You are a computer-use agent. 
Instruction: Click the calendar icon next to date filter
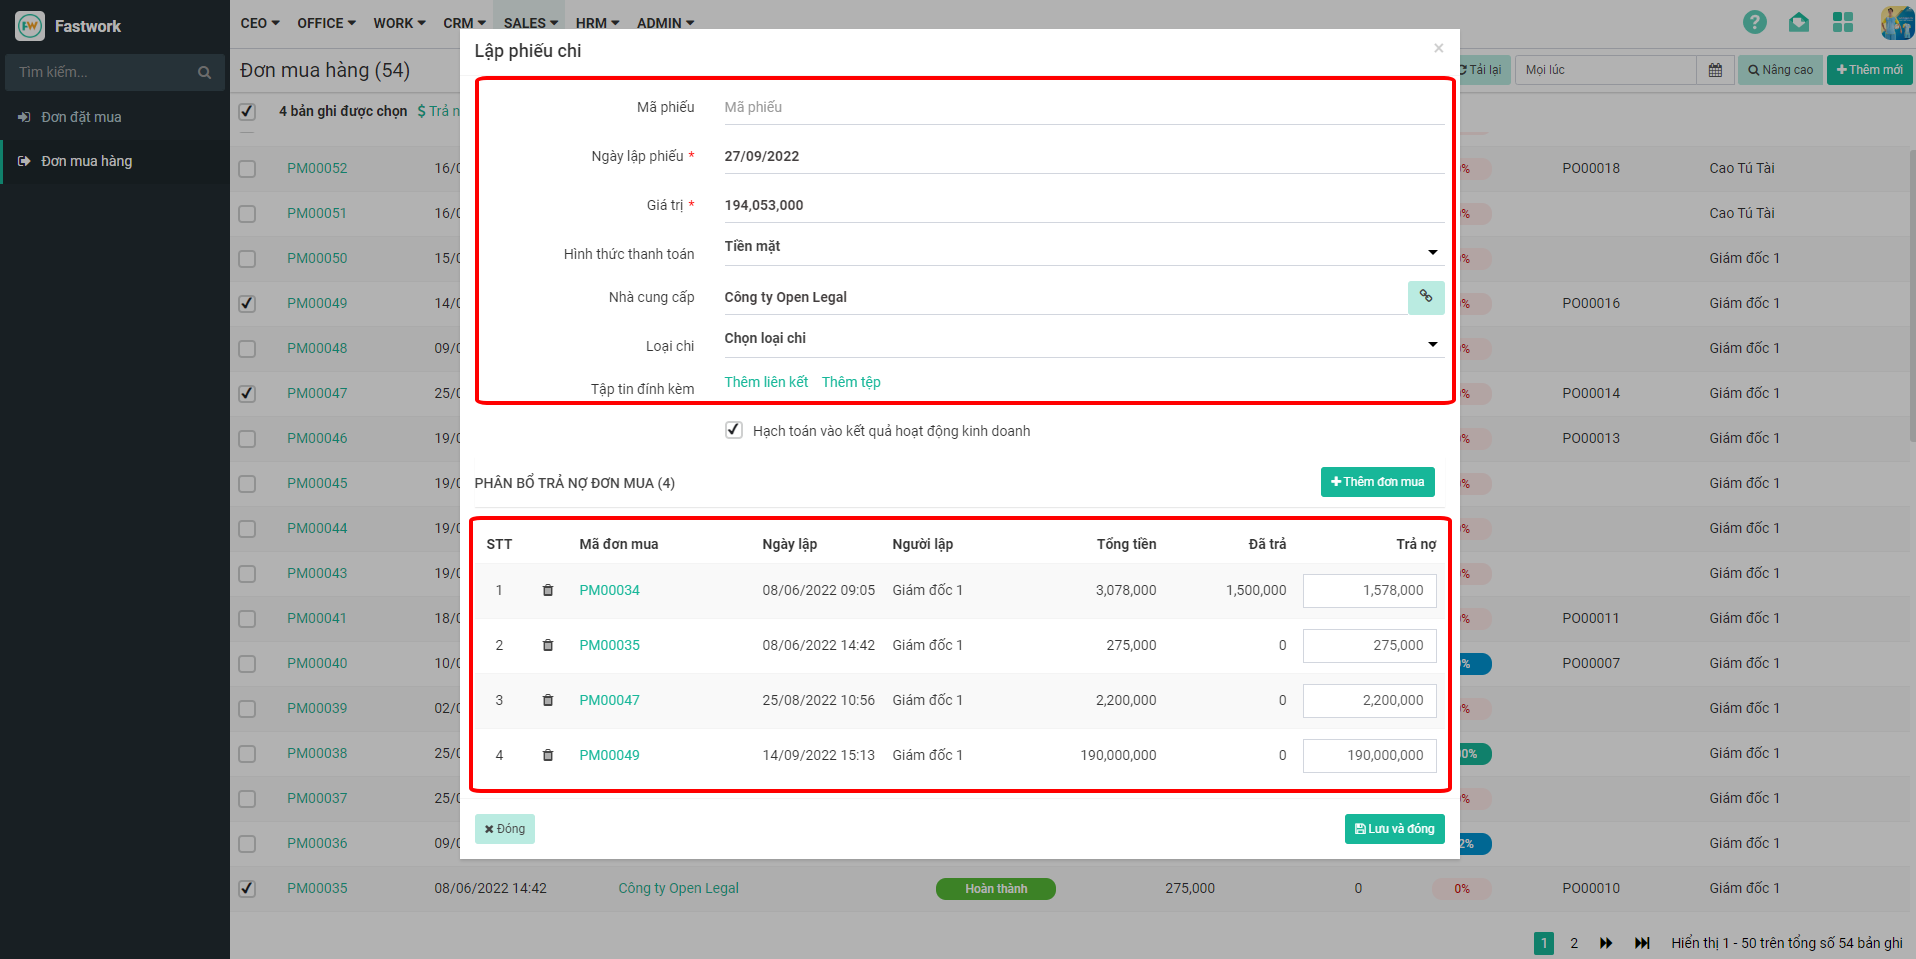pos(1715,70)
